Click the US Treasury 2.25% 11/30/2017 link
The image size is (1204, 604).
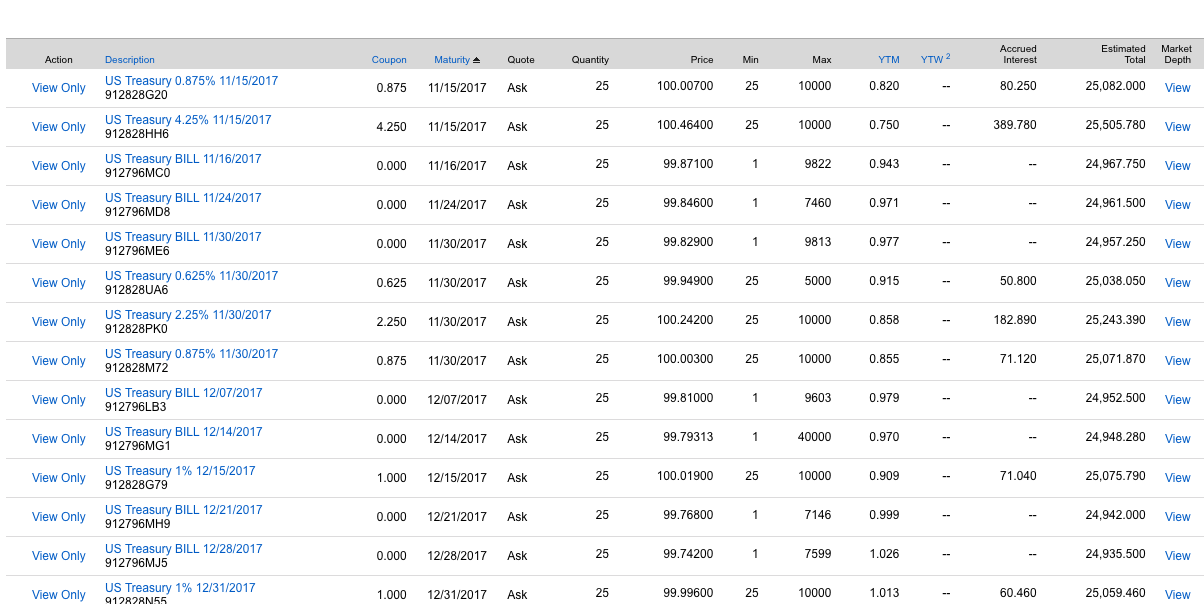[188, 315]
